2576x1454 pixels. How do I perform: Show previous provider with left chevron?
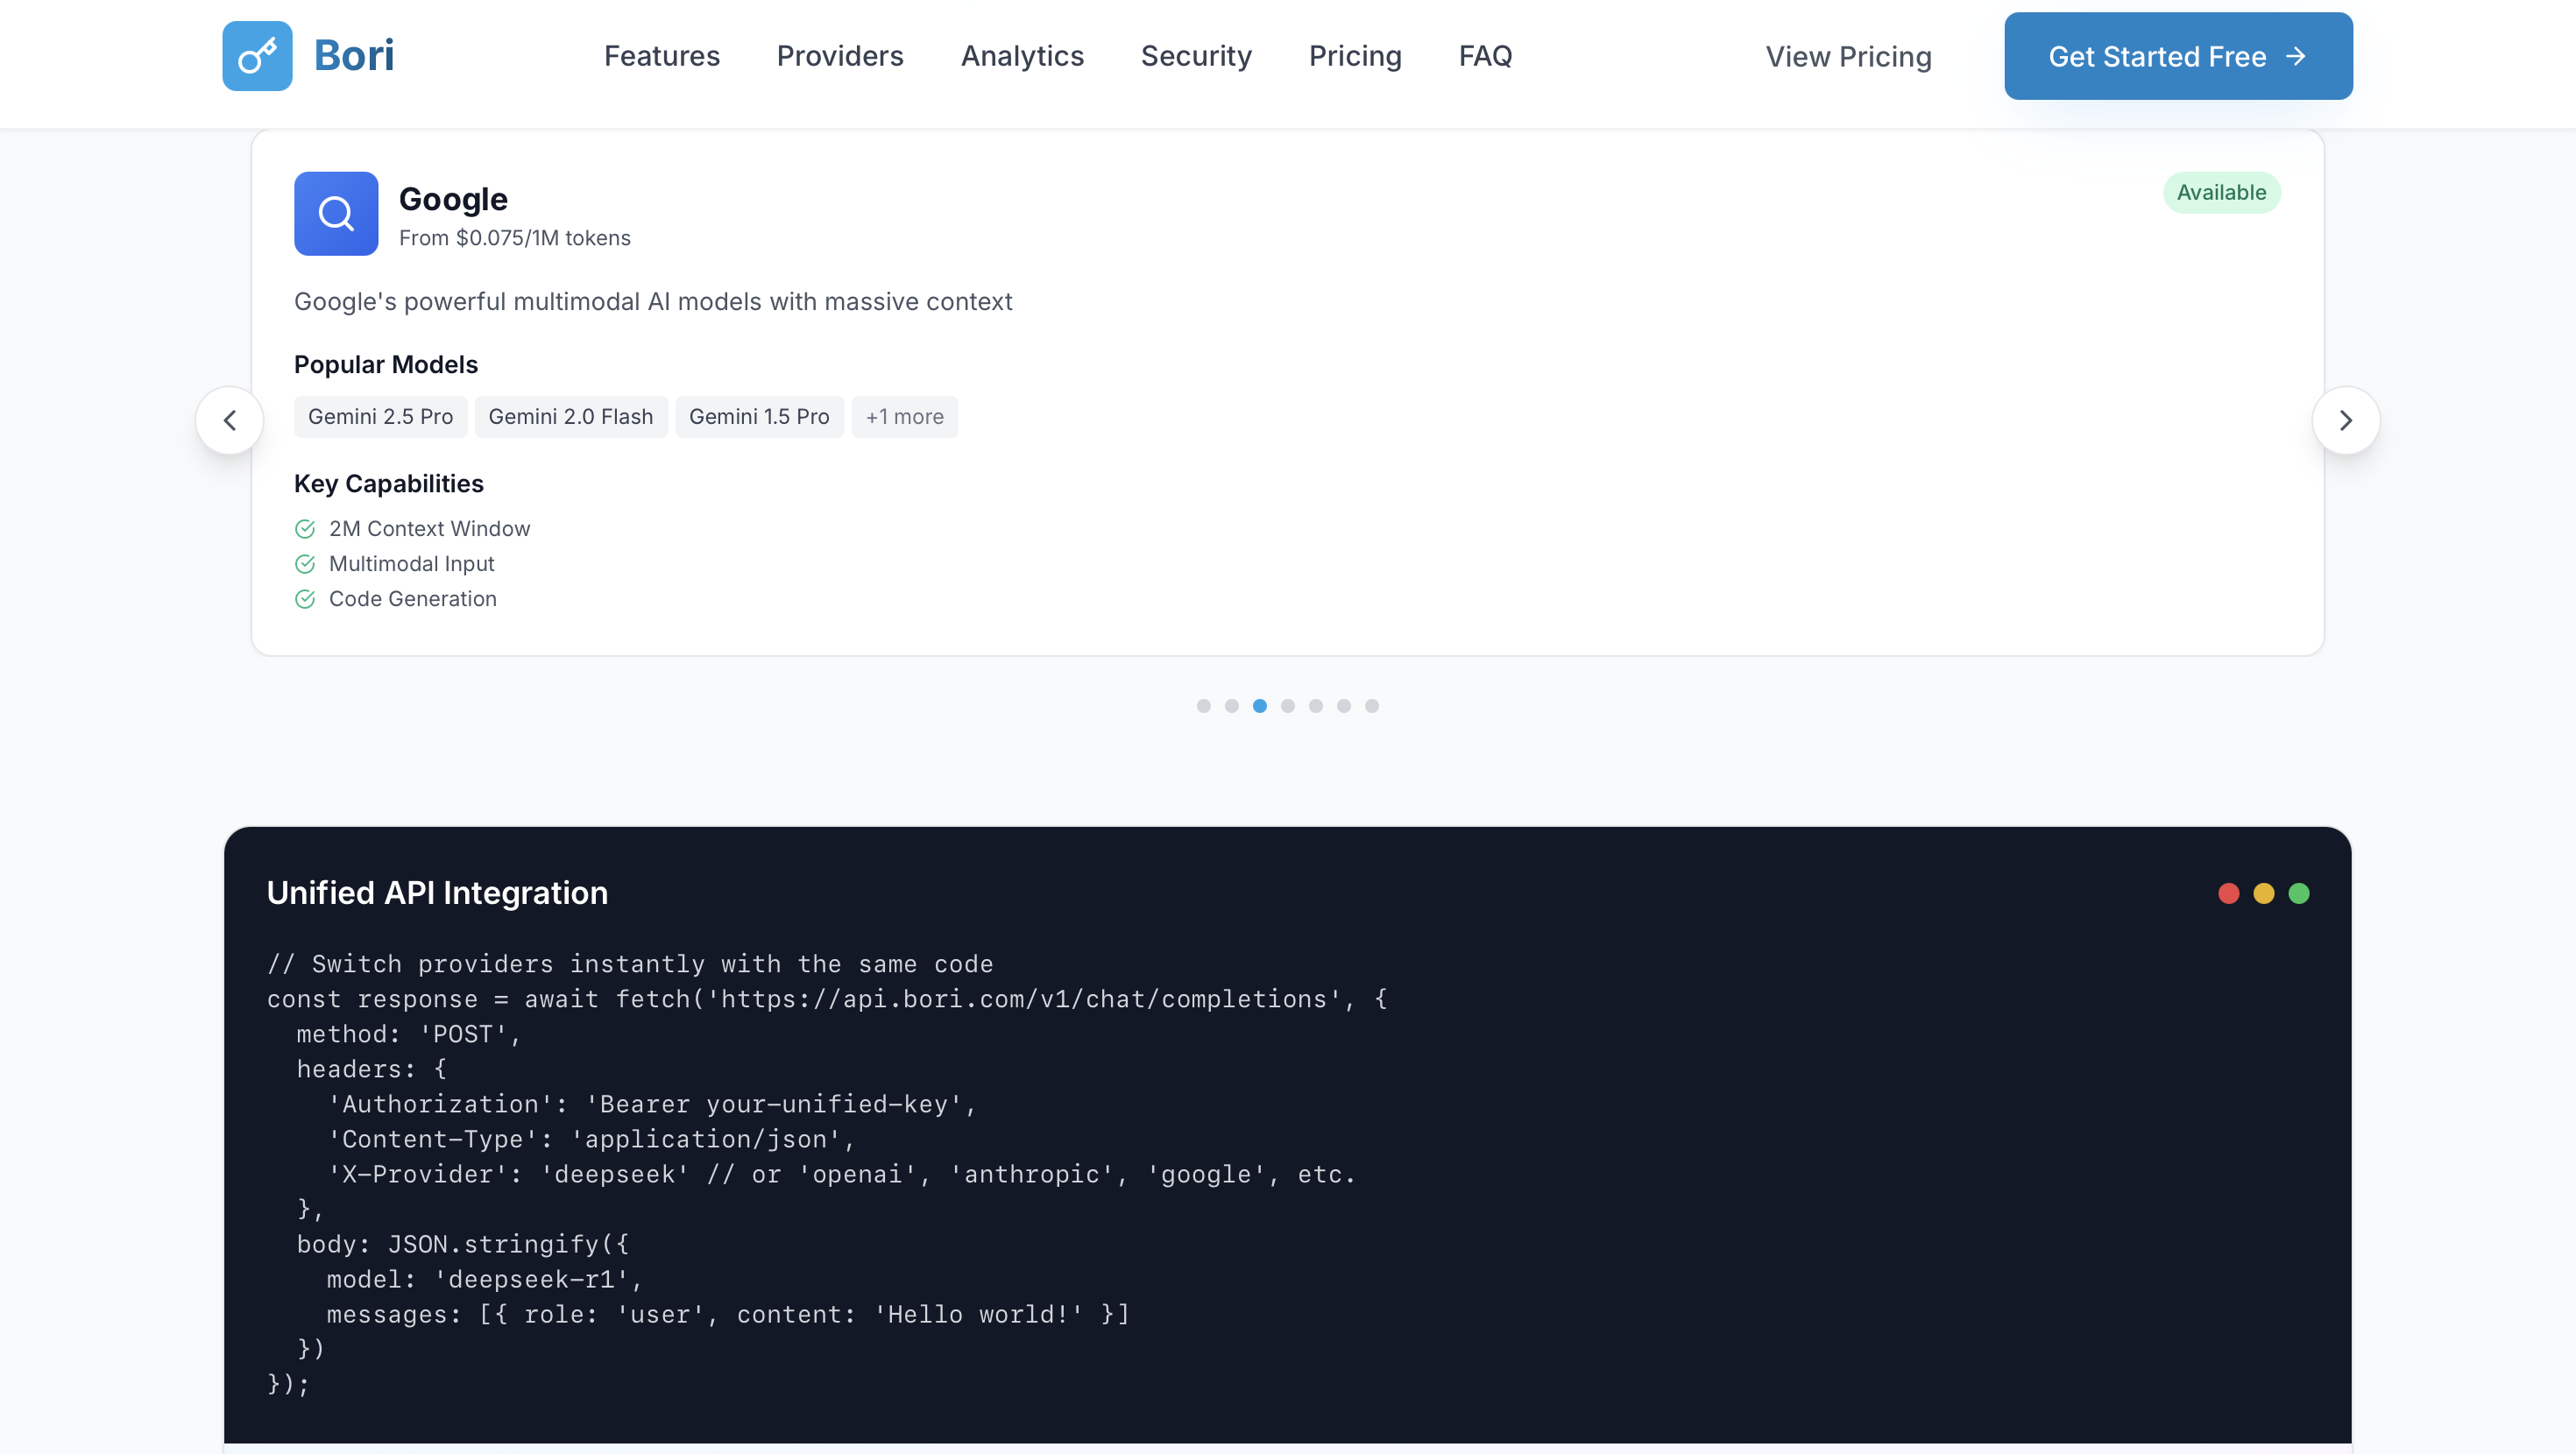click(x=230, y=420)
